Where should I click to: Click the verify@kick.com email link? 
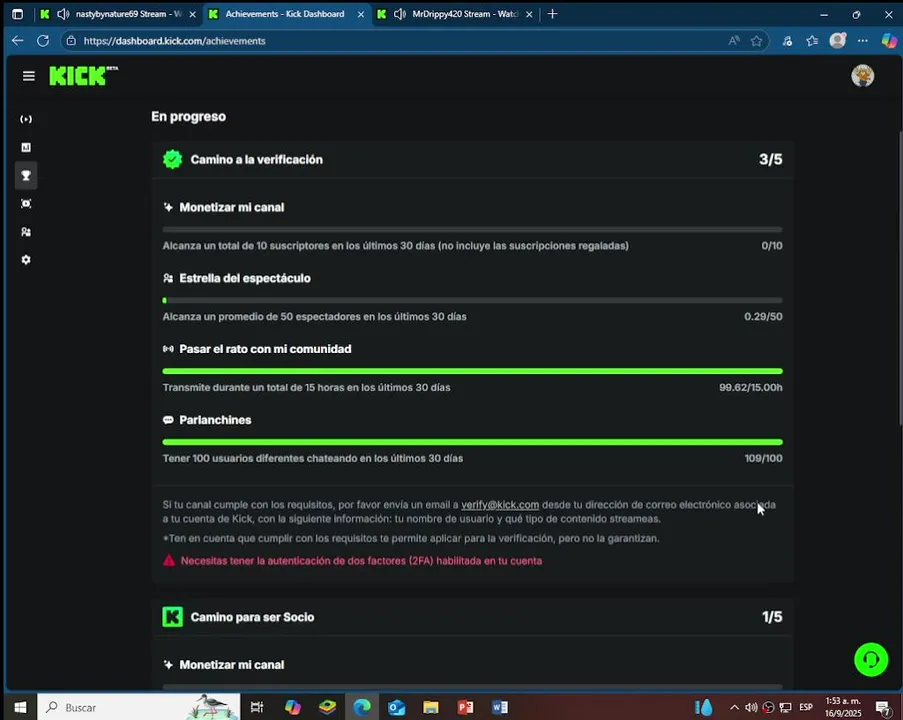tap(500, 505)
